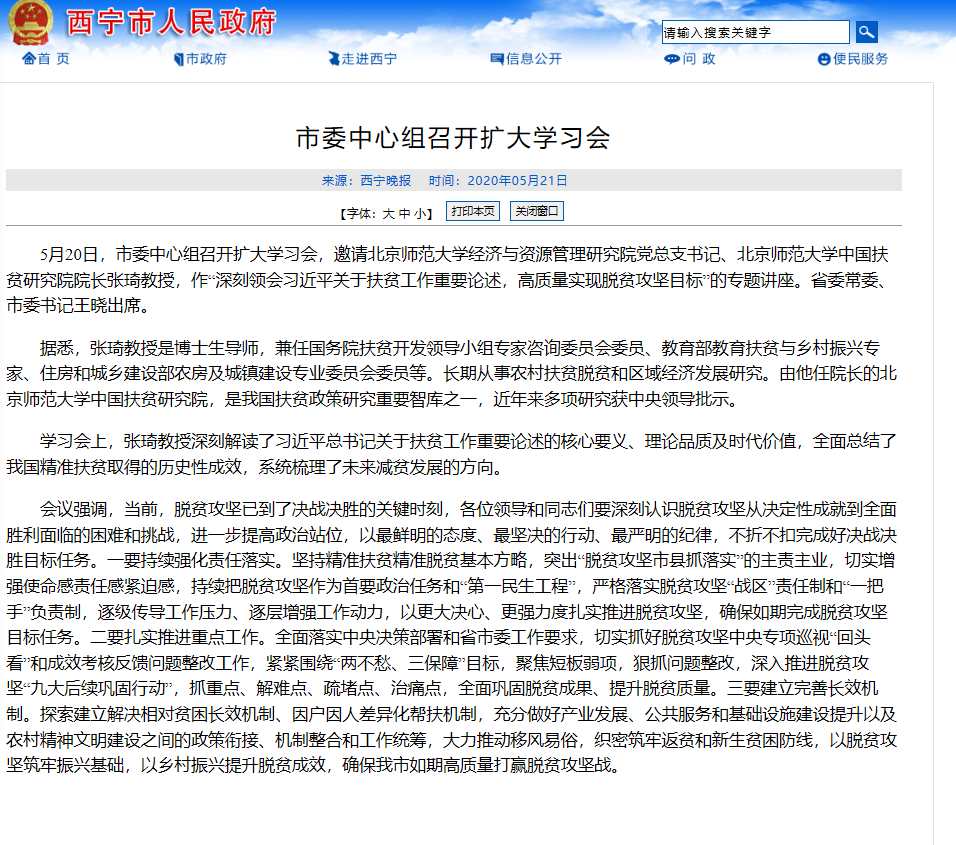This screenshot has width=956, height=845.
Task: Go to the 便民服务 navigation section
Action: 860,59
